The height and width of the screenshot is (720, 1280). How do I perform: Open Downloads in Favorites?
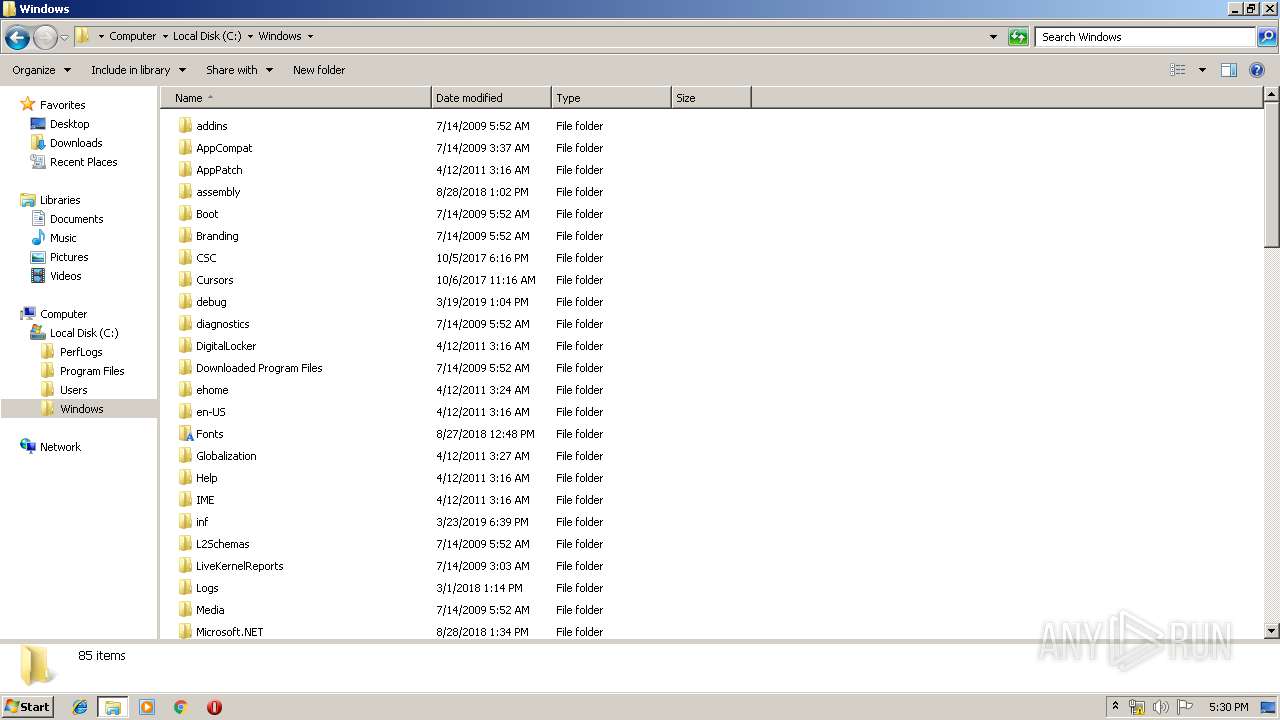point(76,143)
